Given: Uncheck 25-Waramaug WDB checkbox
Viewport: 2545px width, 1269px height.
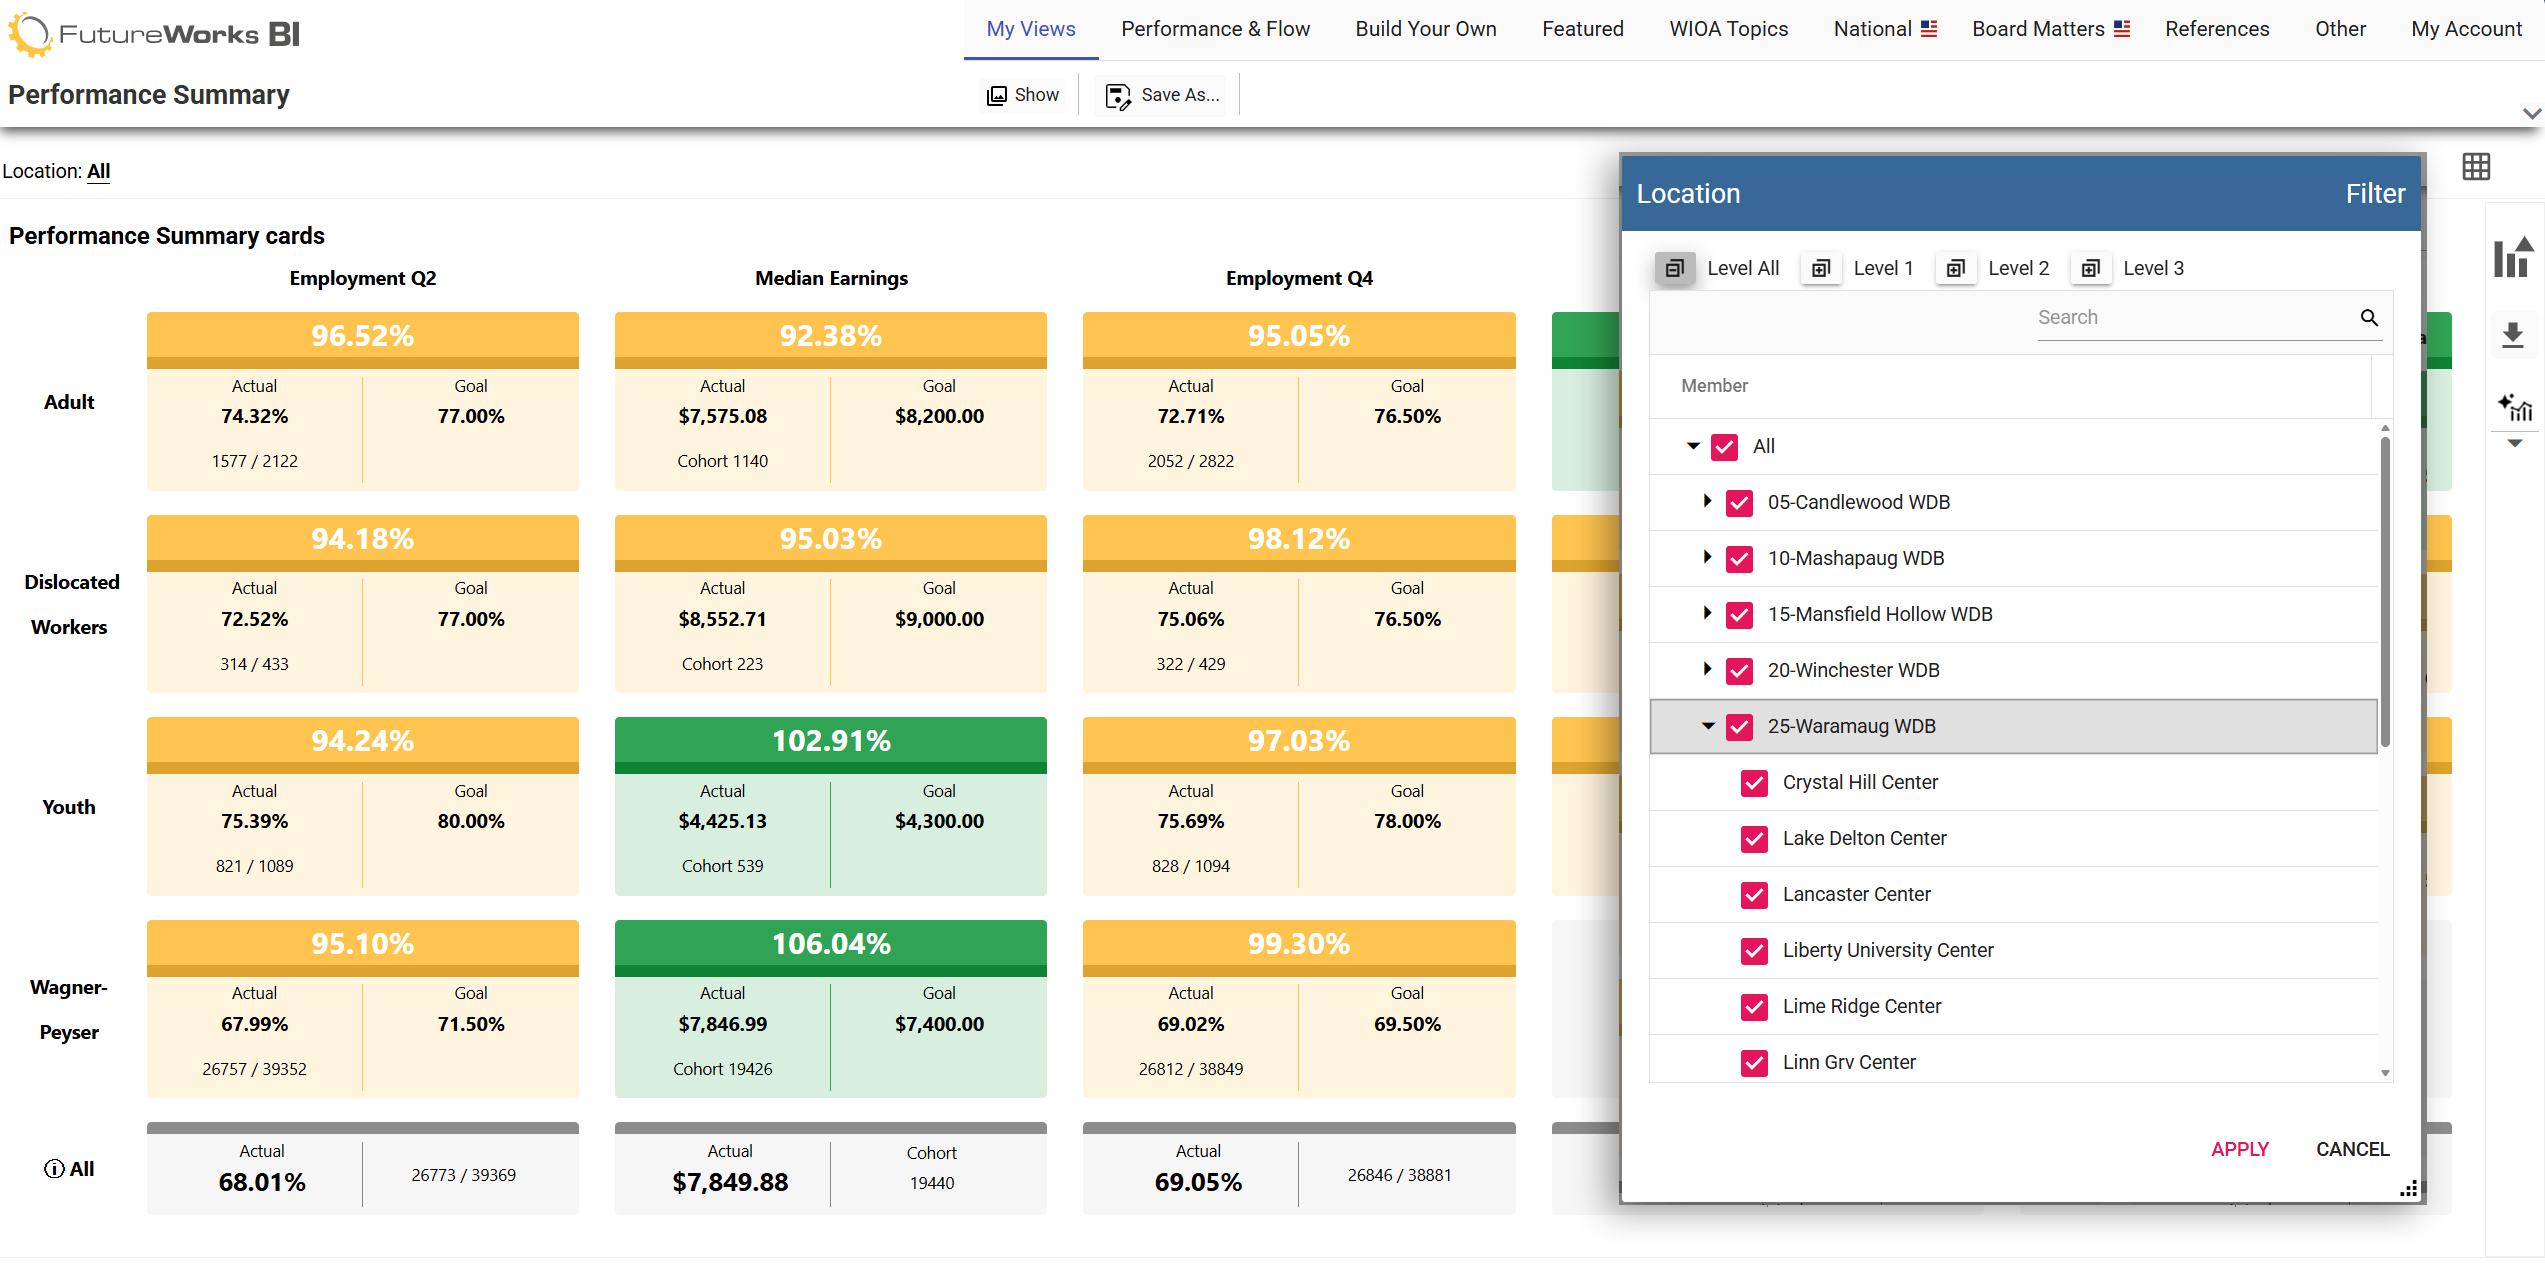Looking at the screenshot, I should [1739, 727].
